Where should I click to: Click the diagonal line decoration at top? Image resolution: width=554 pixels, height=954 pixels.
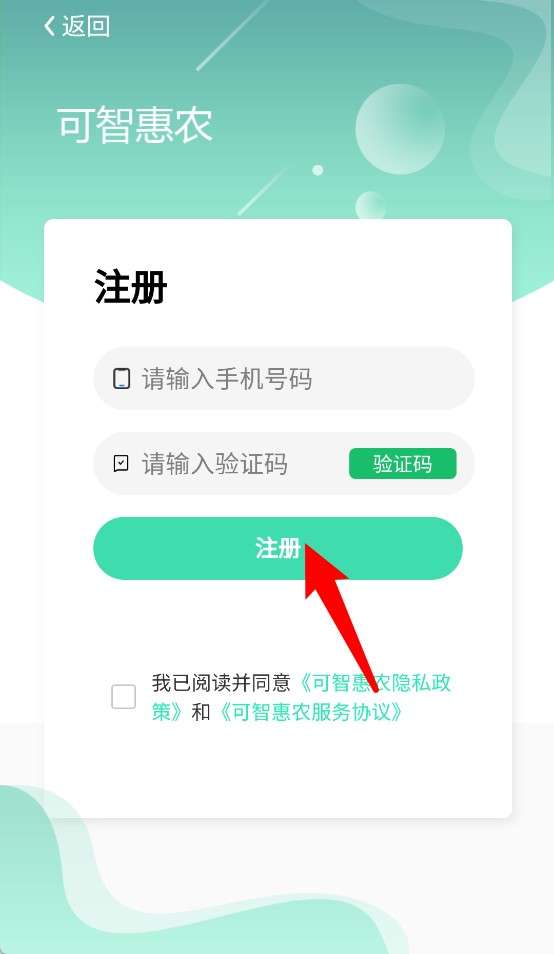pyautogui.click(x=233, y=35)
